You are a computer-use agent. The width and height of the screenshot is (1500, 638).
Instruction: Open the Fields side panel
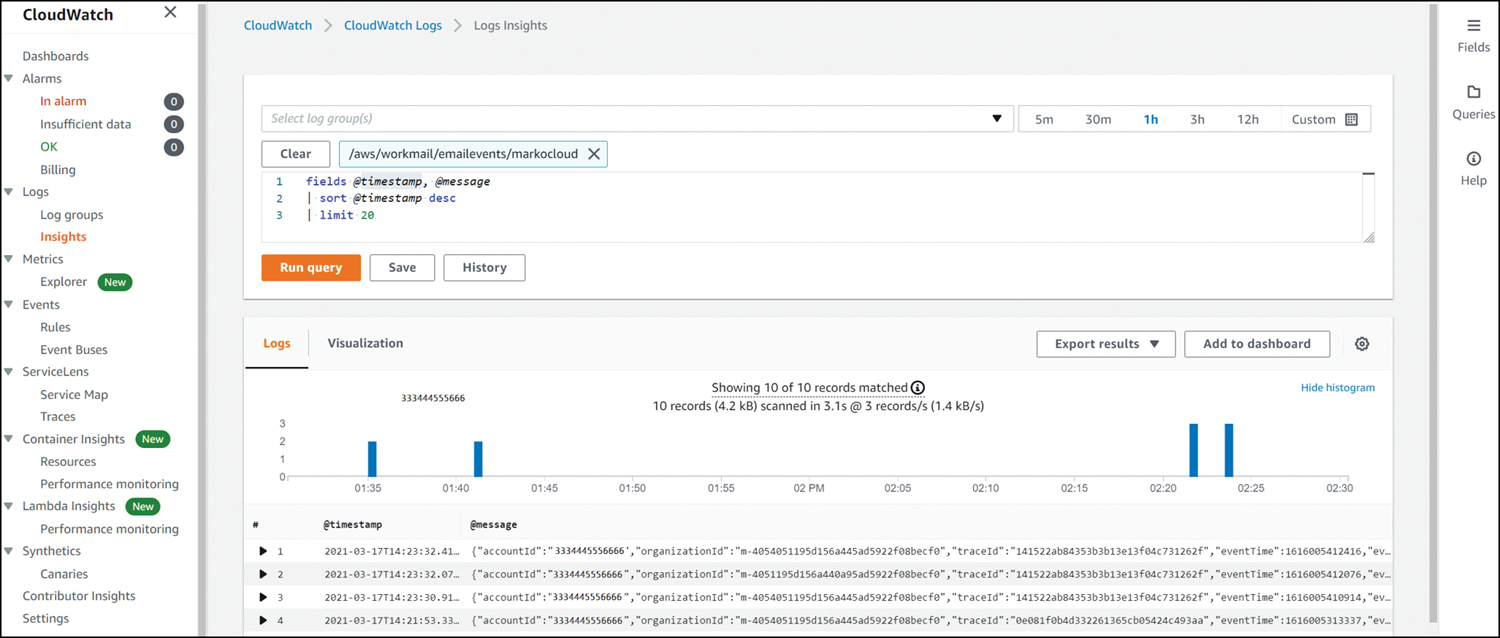[1473, 35]
